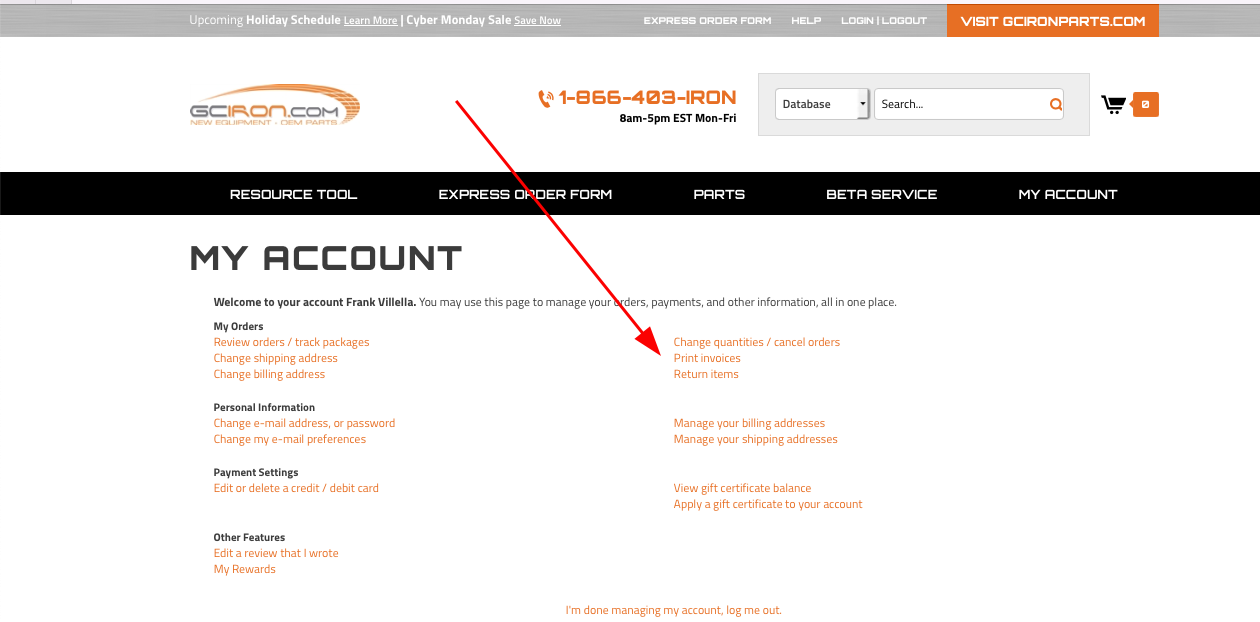
Task: Click the 8am-5pm EST Mon-Fri hours text
Action: (x=678, y=118)
